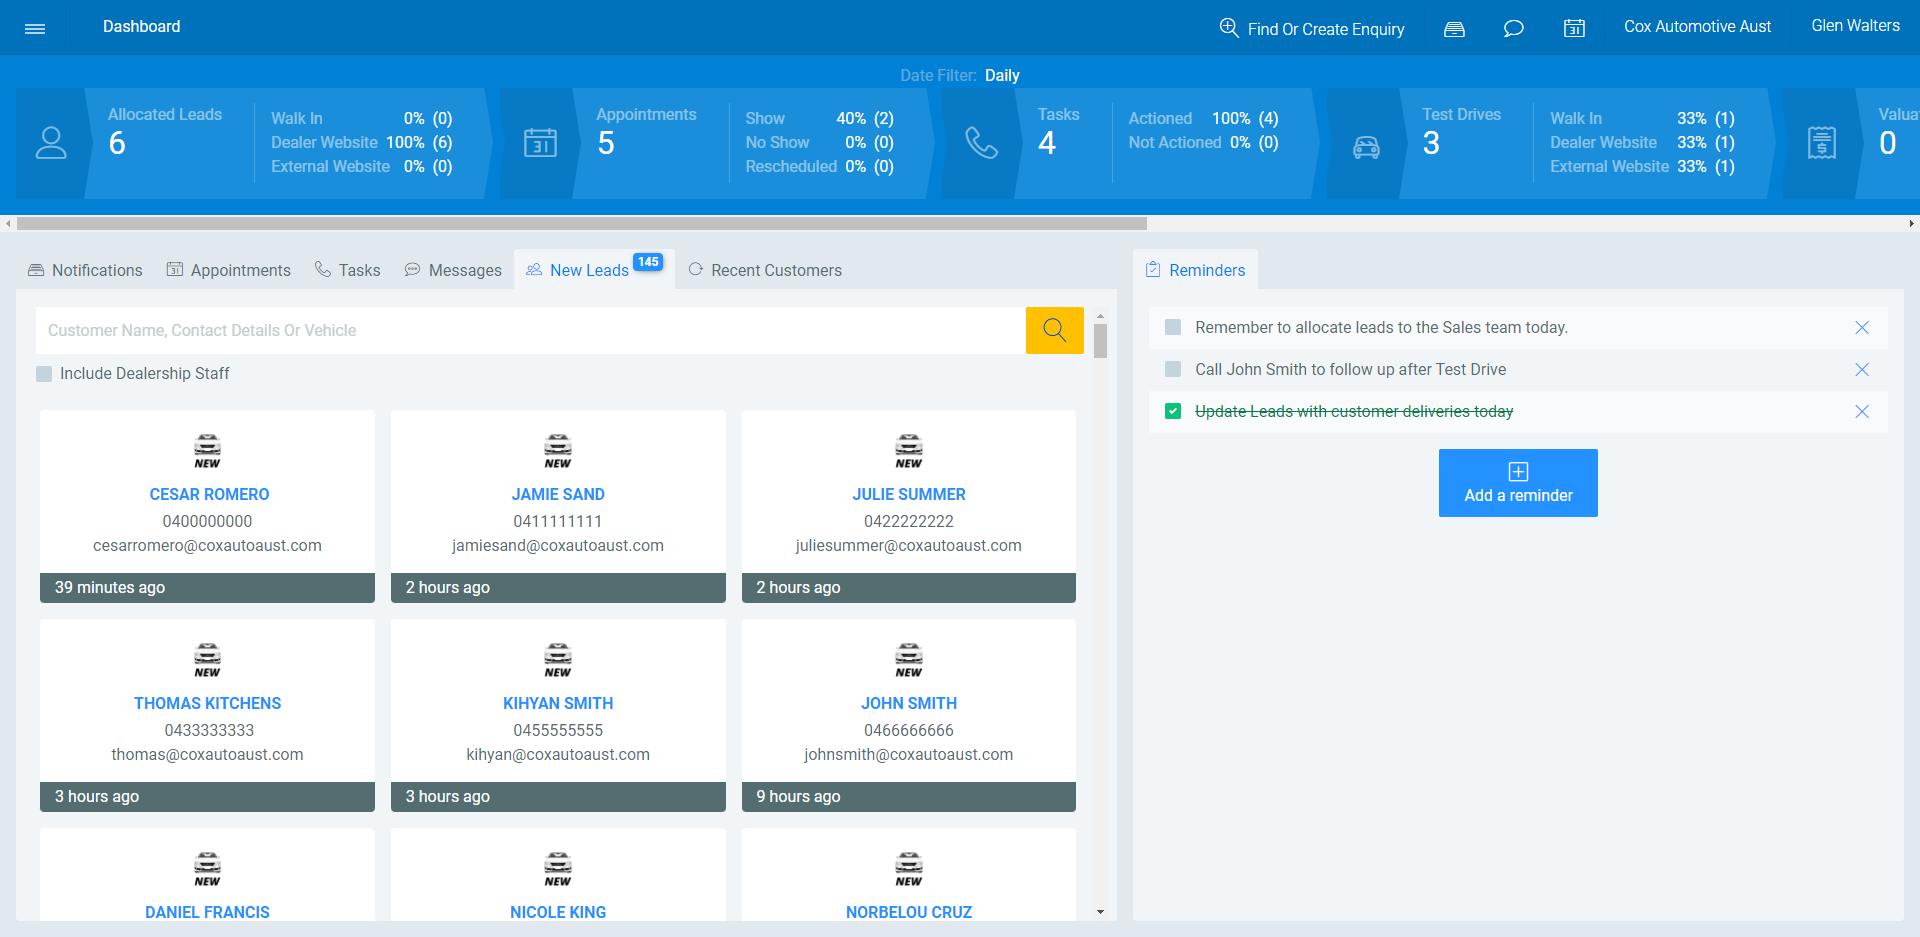Click the plus icon on Add a reminder
Image resolution: width=1920 pixels, height=937 pixels.
pos(1518,472)
